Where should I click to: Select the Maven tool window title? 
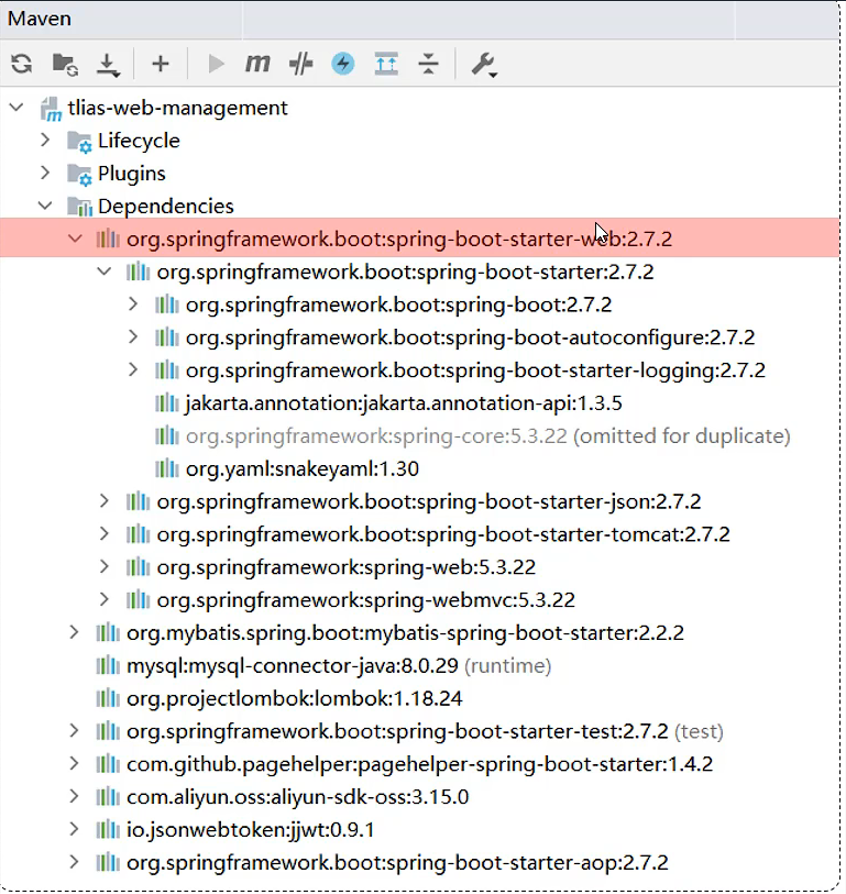tap(39, 19)
